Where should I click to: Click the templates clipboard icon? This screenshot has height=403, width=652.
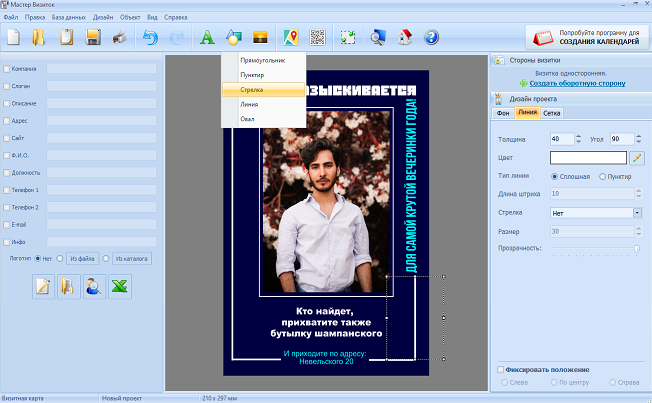[x=66, y=37]
